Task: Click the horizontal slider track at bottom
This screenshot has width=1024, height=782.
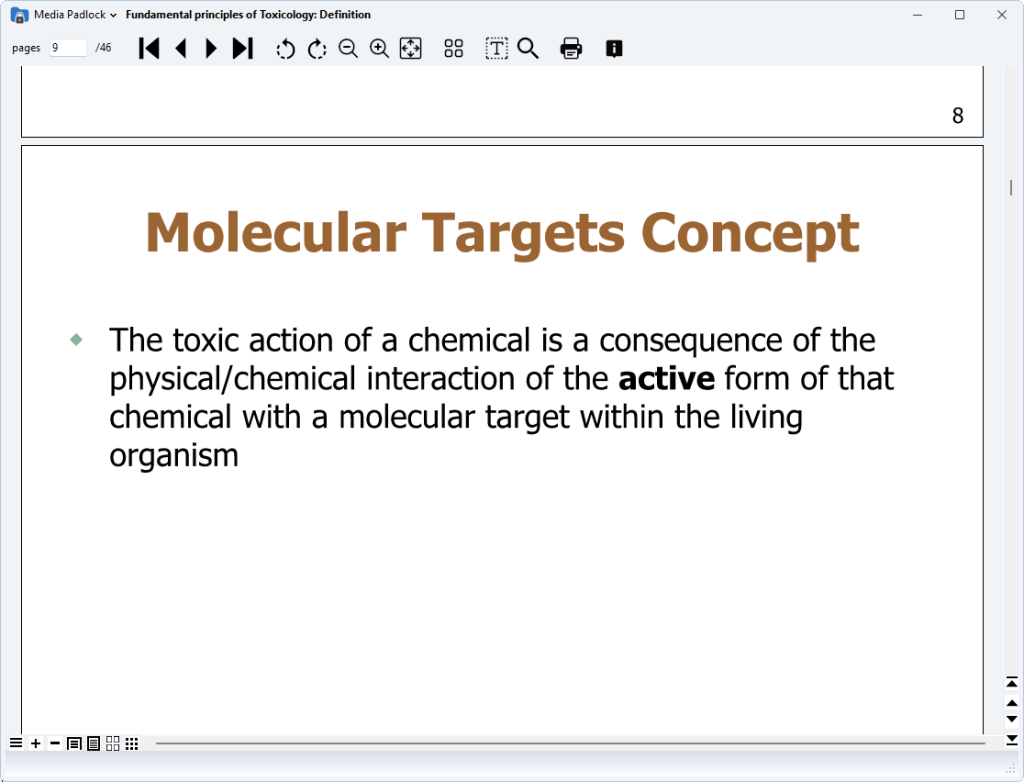Action: [x=570, y=743]
